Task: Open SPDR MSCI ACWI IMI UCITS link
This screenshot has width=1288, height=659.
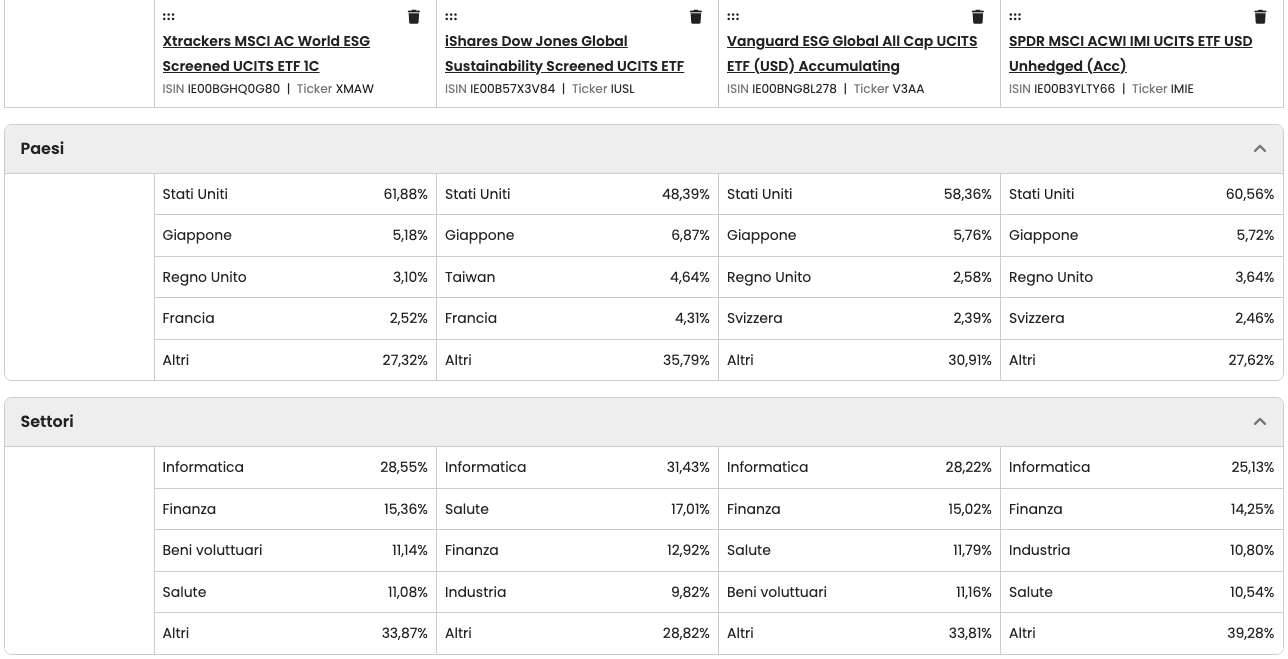Action: 1130,54
